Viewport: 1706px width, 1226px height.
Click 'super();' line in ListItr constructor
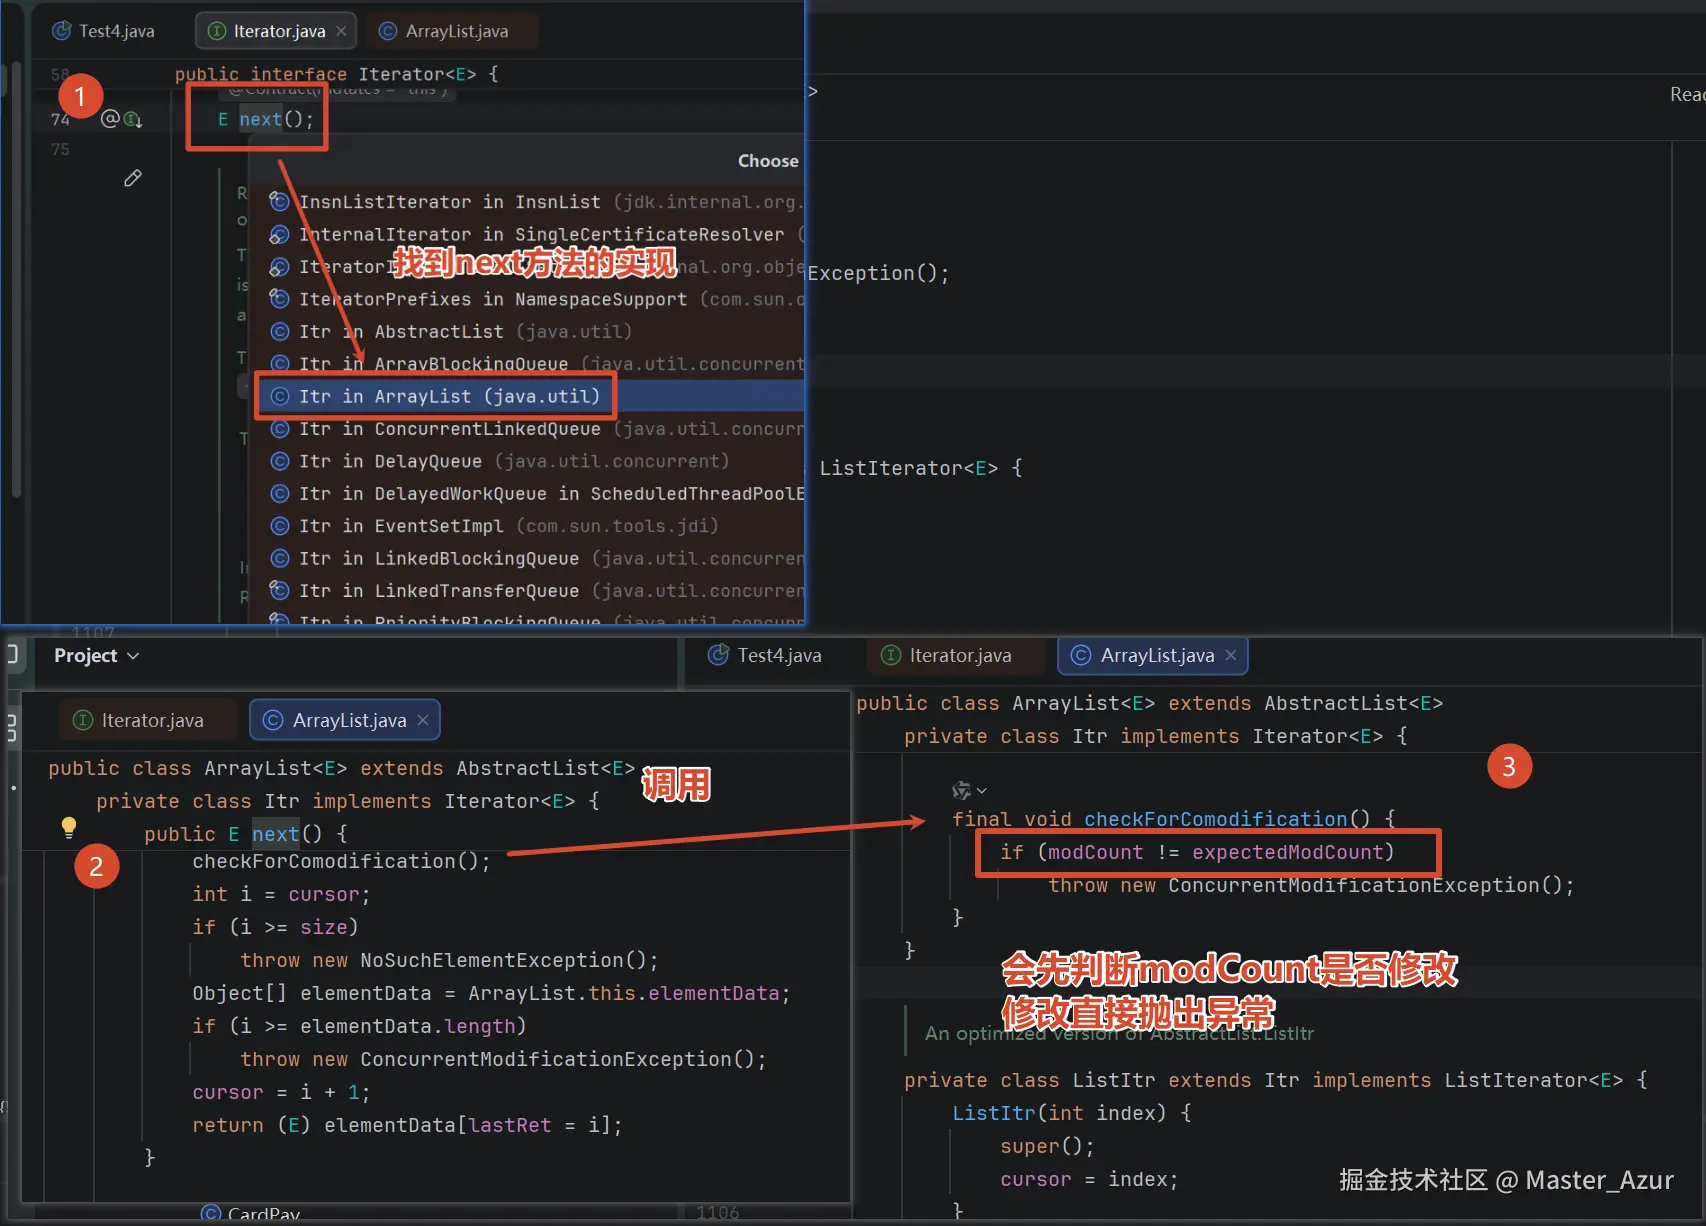point(1047,1146)
